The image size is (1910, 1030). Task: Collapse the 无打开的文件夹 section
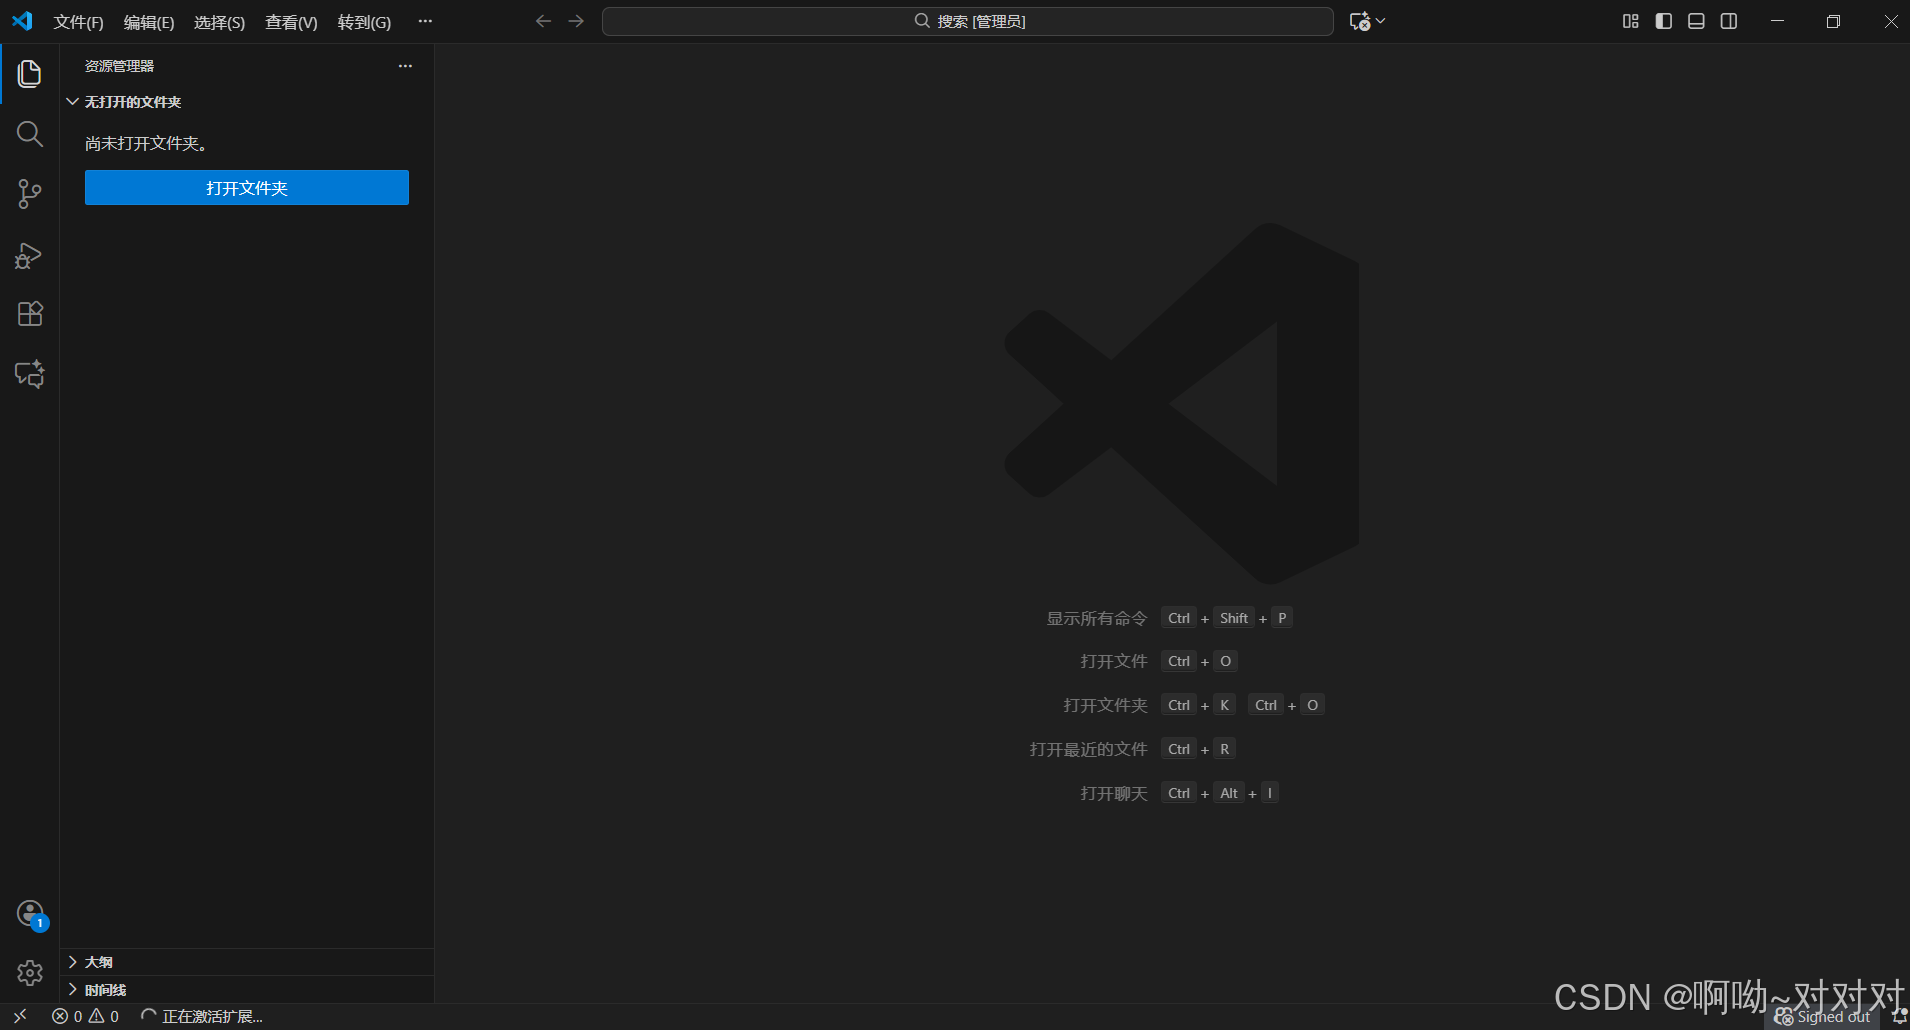pyautogui.click(x=247, y=102)
